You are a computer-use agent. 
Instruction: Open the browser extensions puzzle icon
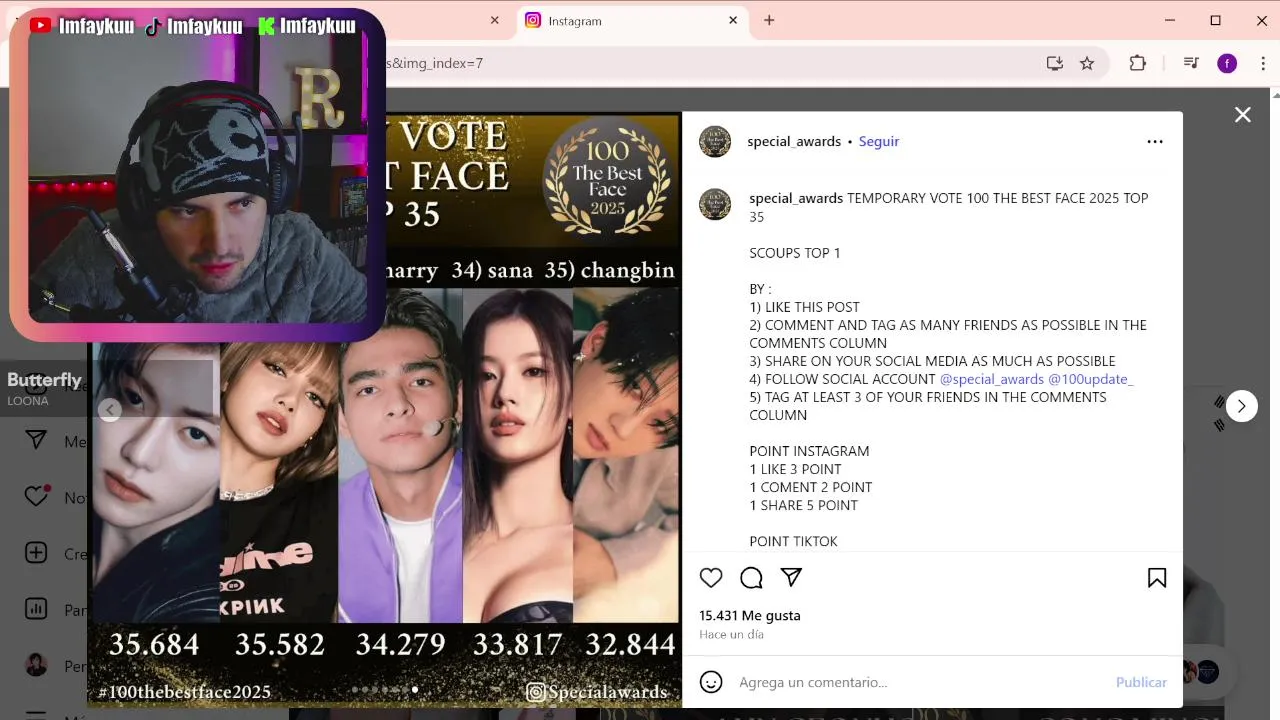pos(1138,63)
